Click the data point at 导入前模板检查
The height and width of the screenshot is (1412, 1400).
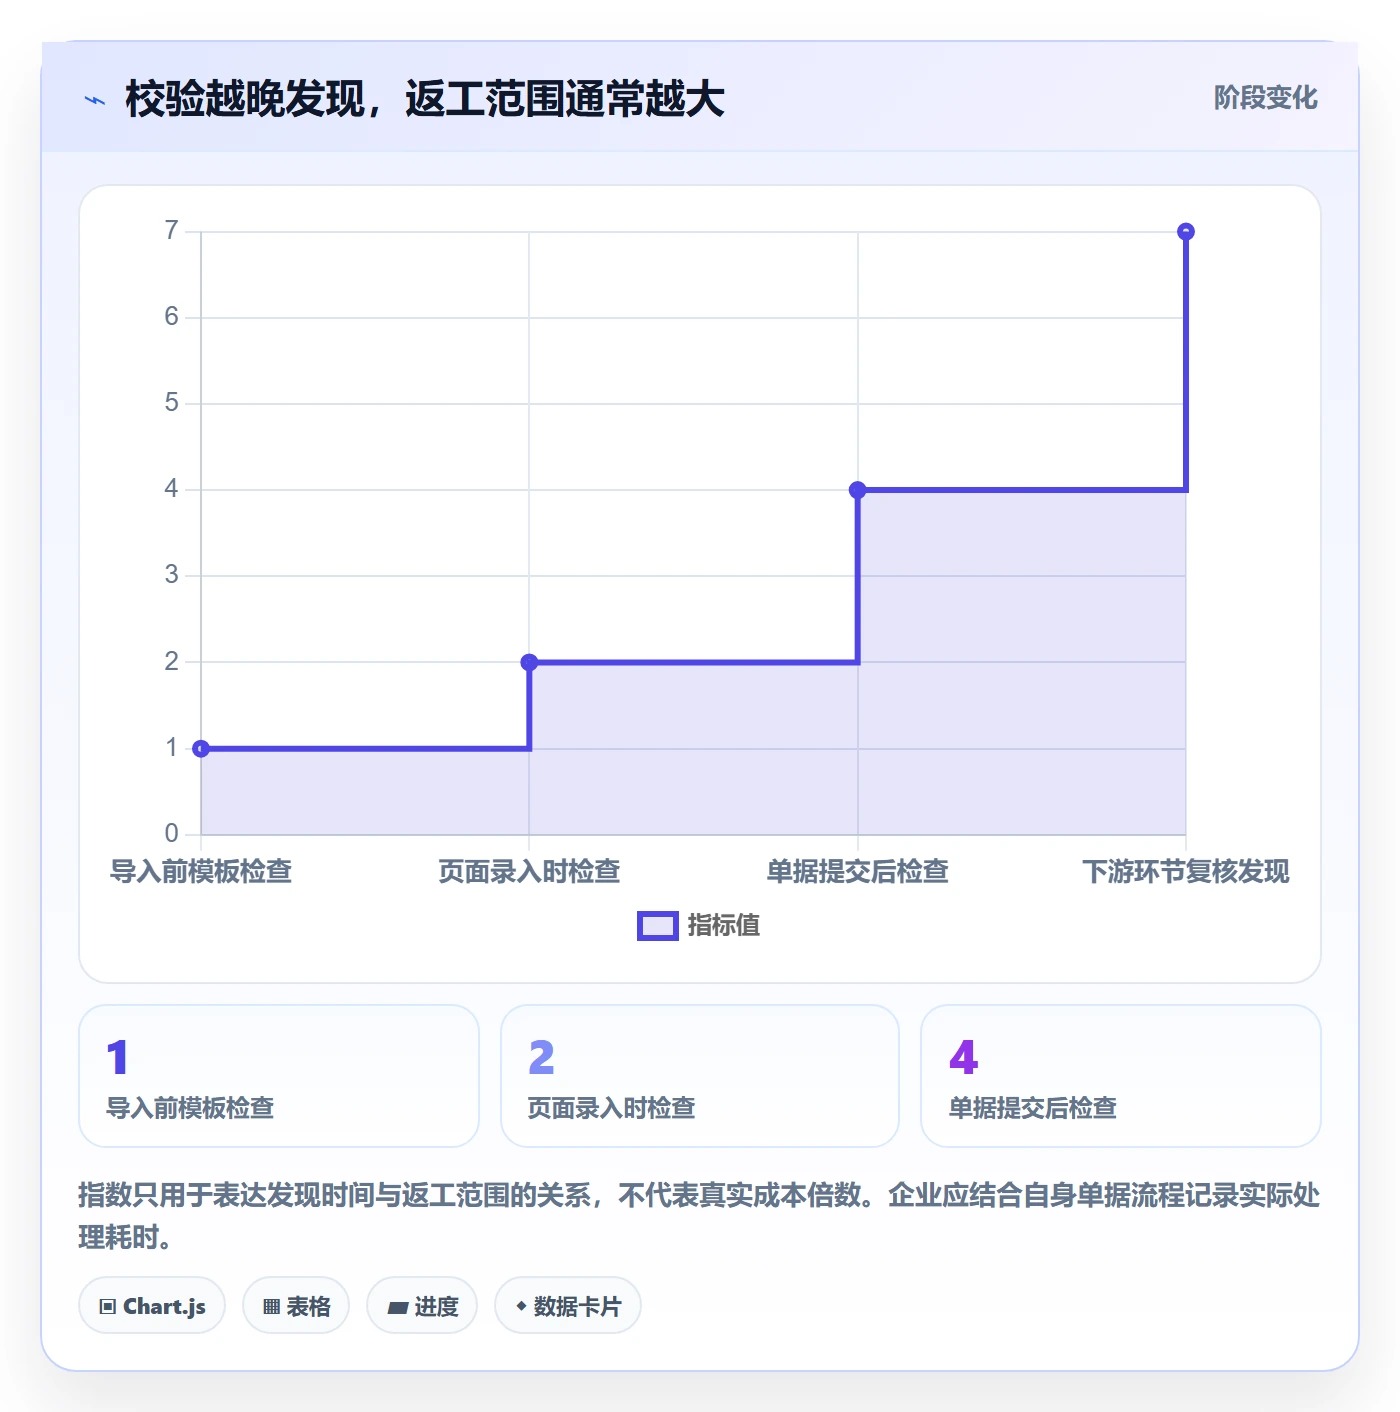201,748
